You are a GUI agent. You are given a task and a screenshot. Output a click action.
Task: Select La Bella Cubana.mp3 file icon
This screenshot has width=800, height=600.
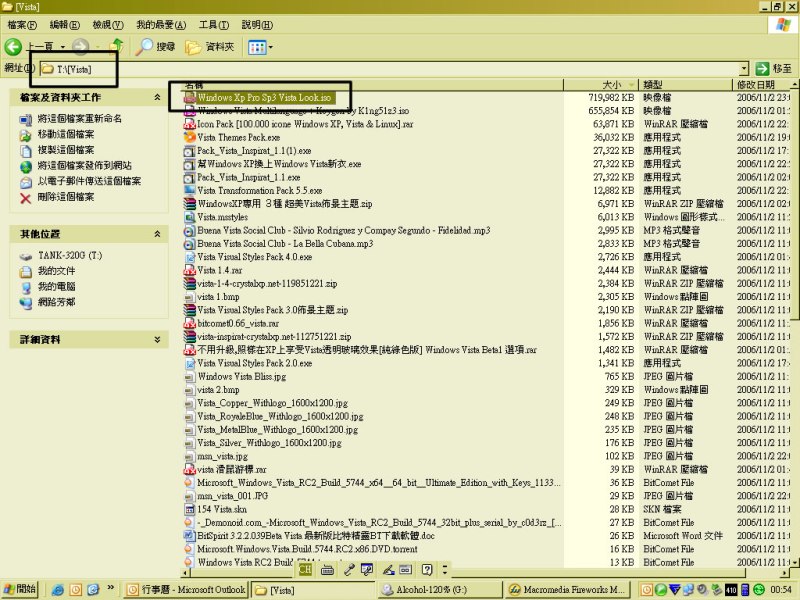tap(190, 244)
